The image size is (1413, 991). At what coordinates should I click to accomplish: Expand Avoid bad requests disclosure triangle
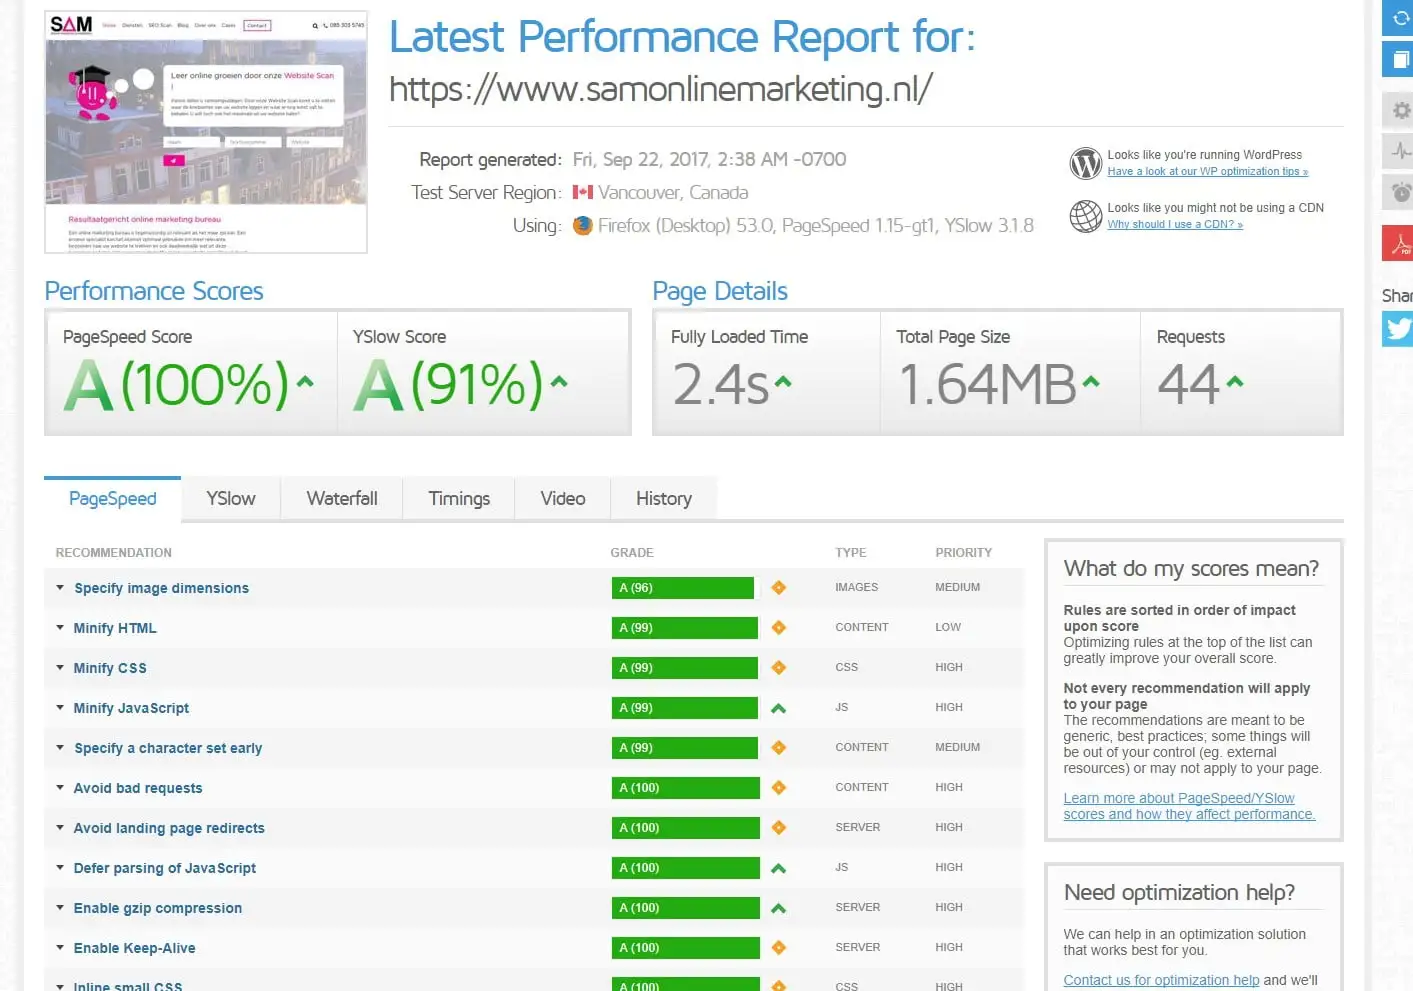point(60,788)
